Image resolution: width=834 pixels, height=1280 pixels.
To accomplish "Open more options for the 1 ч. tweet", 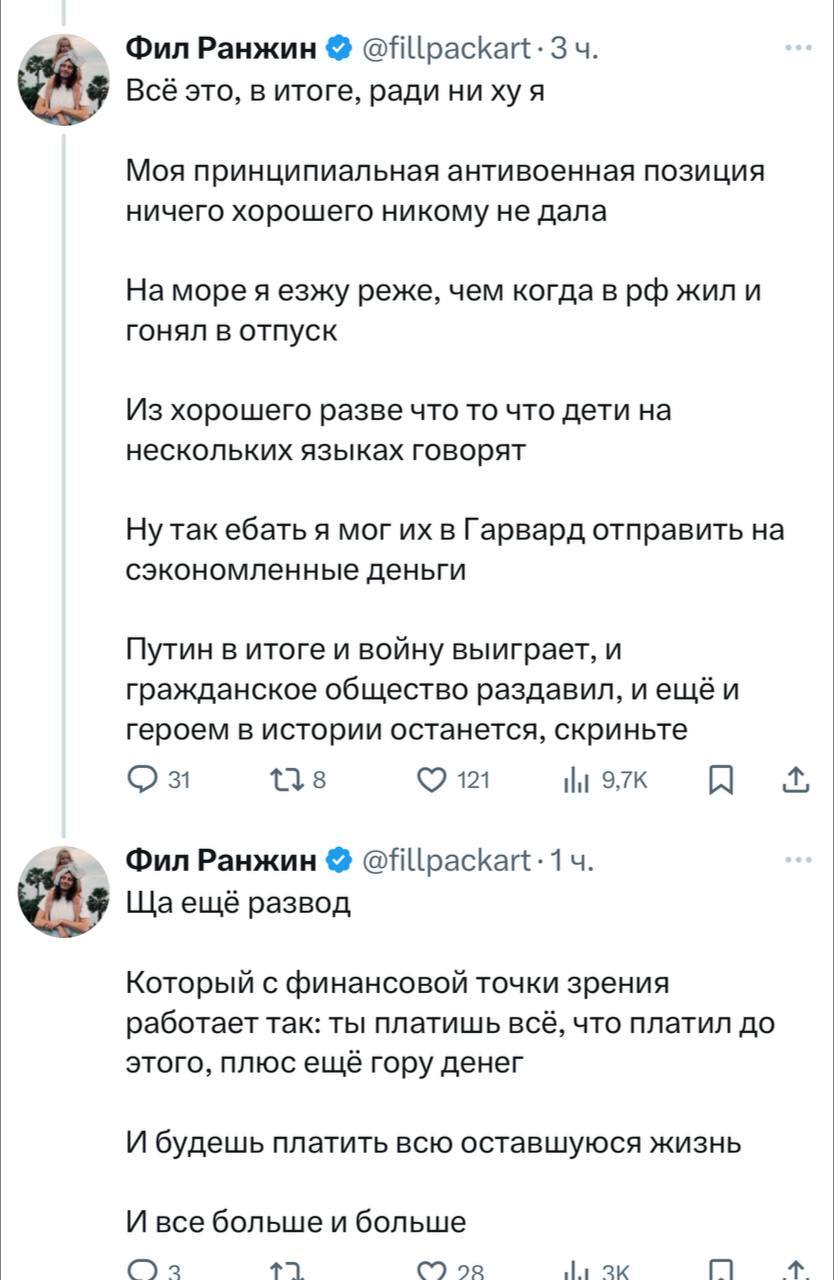I will (798, 859).
